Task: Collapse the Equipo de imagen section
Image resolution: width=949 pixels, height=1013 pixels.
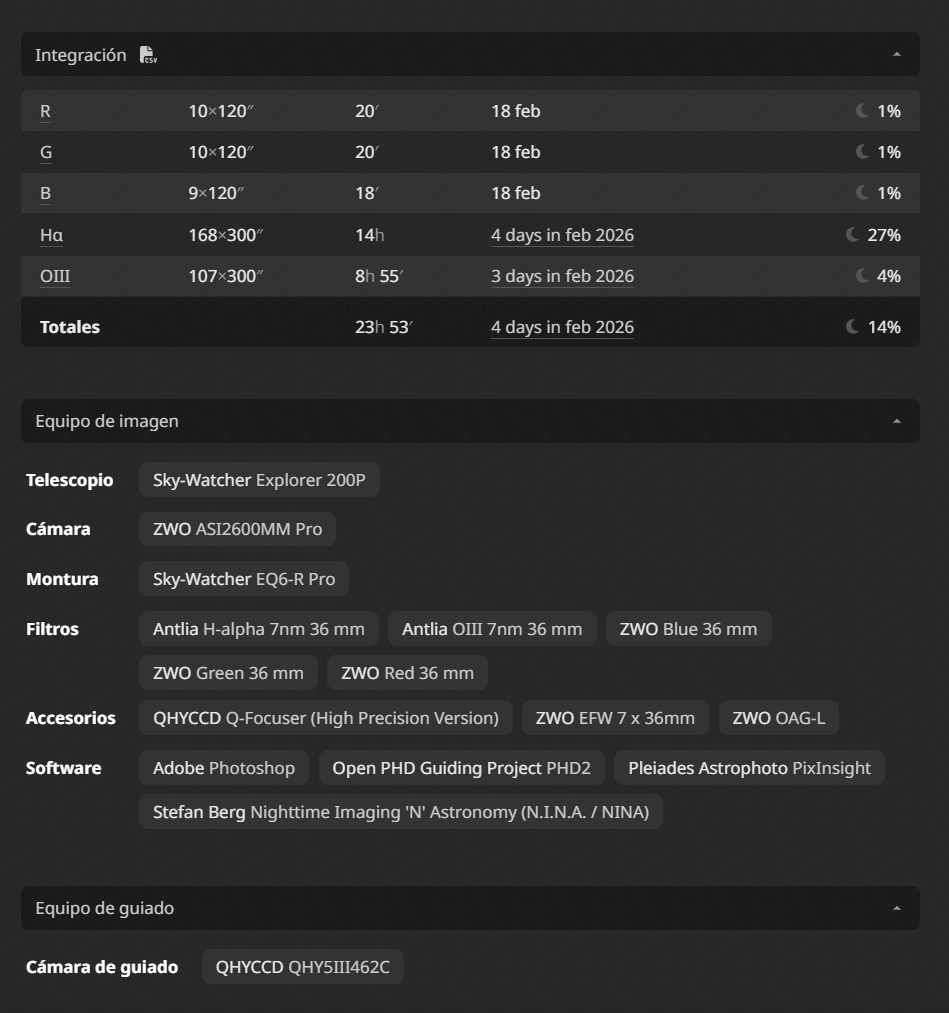Action: pyautogui.click(x=897, y=421)
